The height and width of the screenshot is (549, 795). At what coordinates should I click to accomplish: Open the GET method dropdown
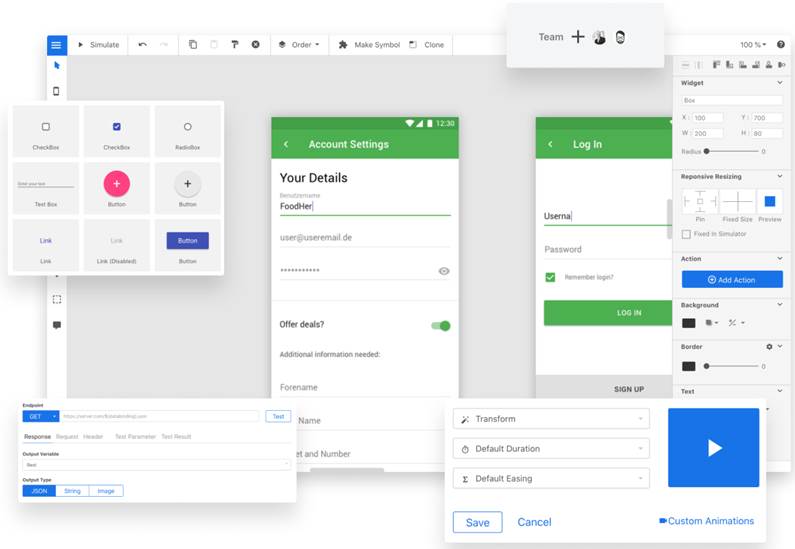coord(41,416)
